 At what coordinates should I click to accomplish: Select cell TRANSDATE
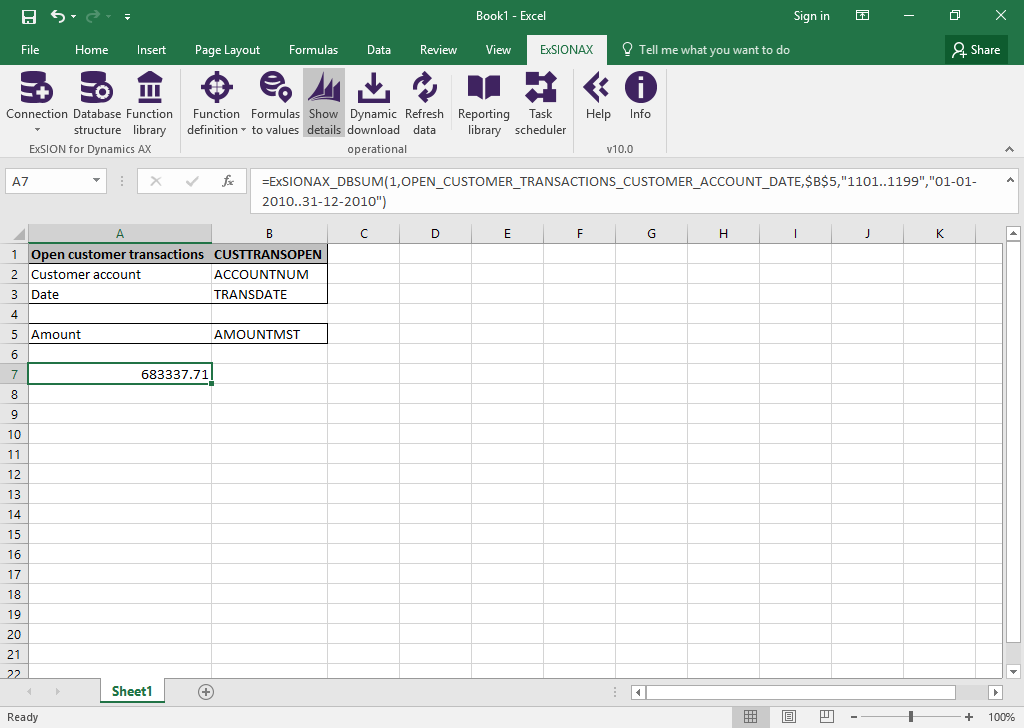(x=269, y=294)
